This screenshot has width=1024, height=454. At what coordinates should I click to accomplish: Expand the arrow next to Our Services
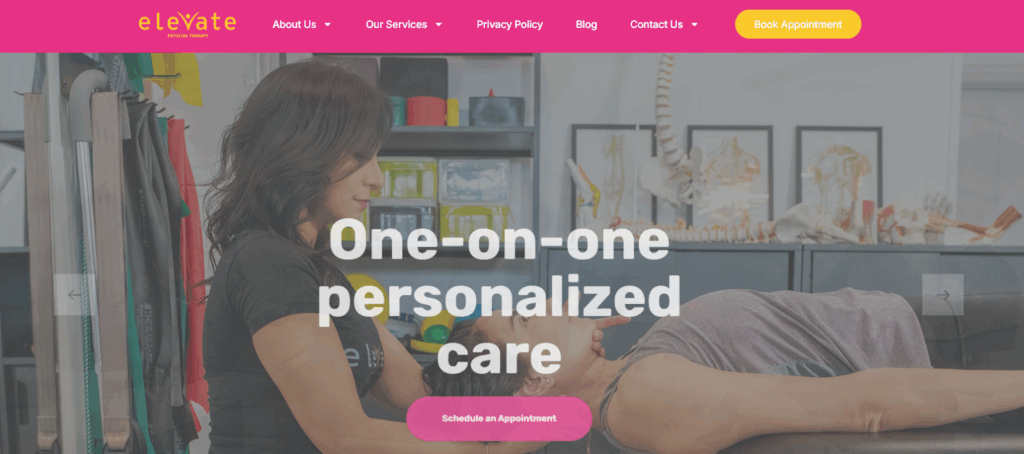point(439,25)
